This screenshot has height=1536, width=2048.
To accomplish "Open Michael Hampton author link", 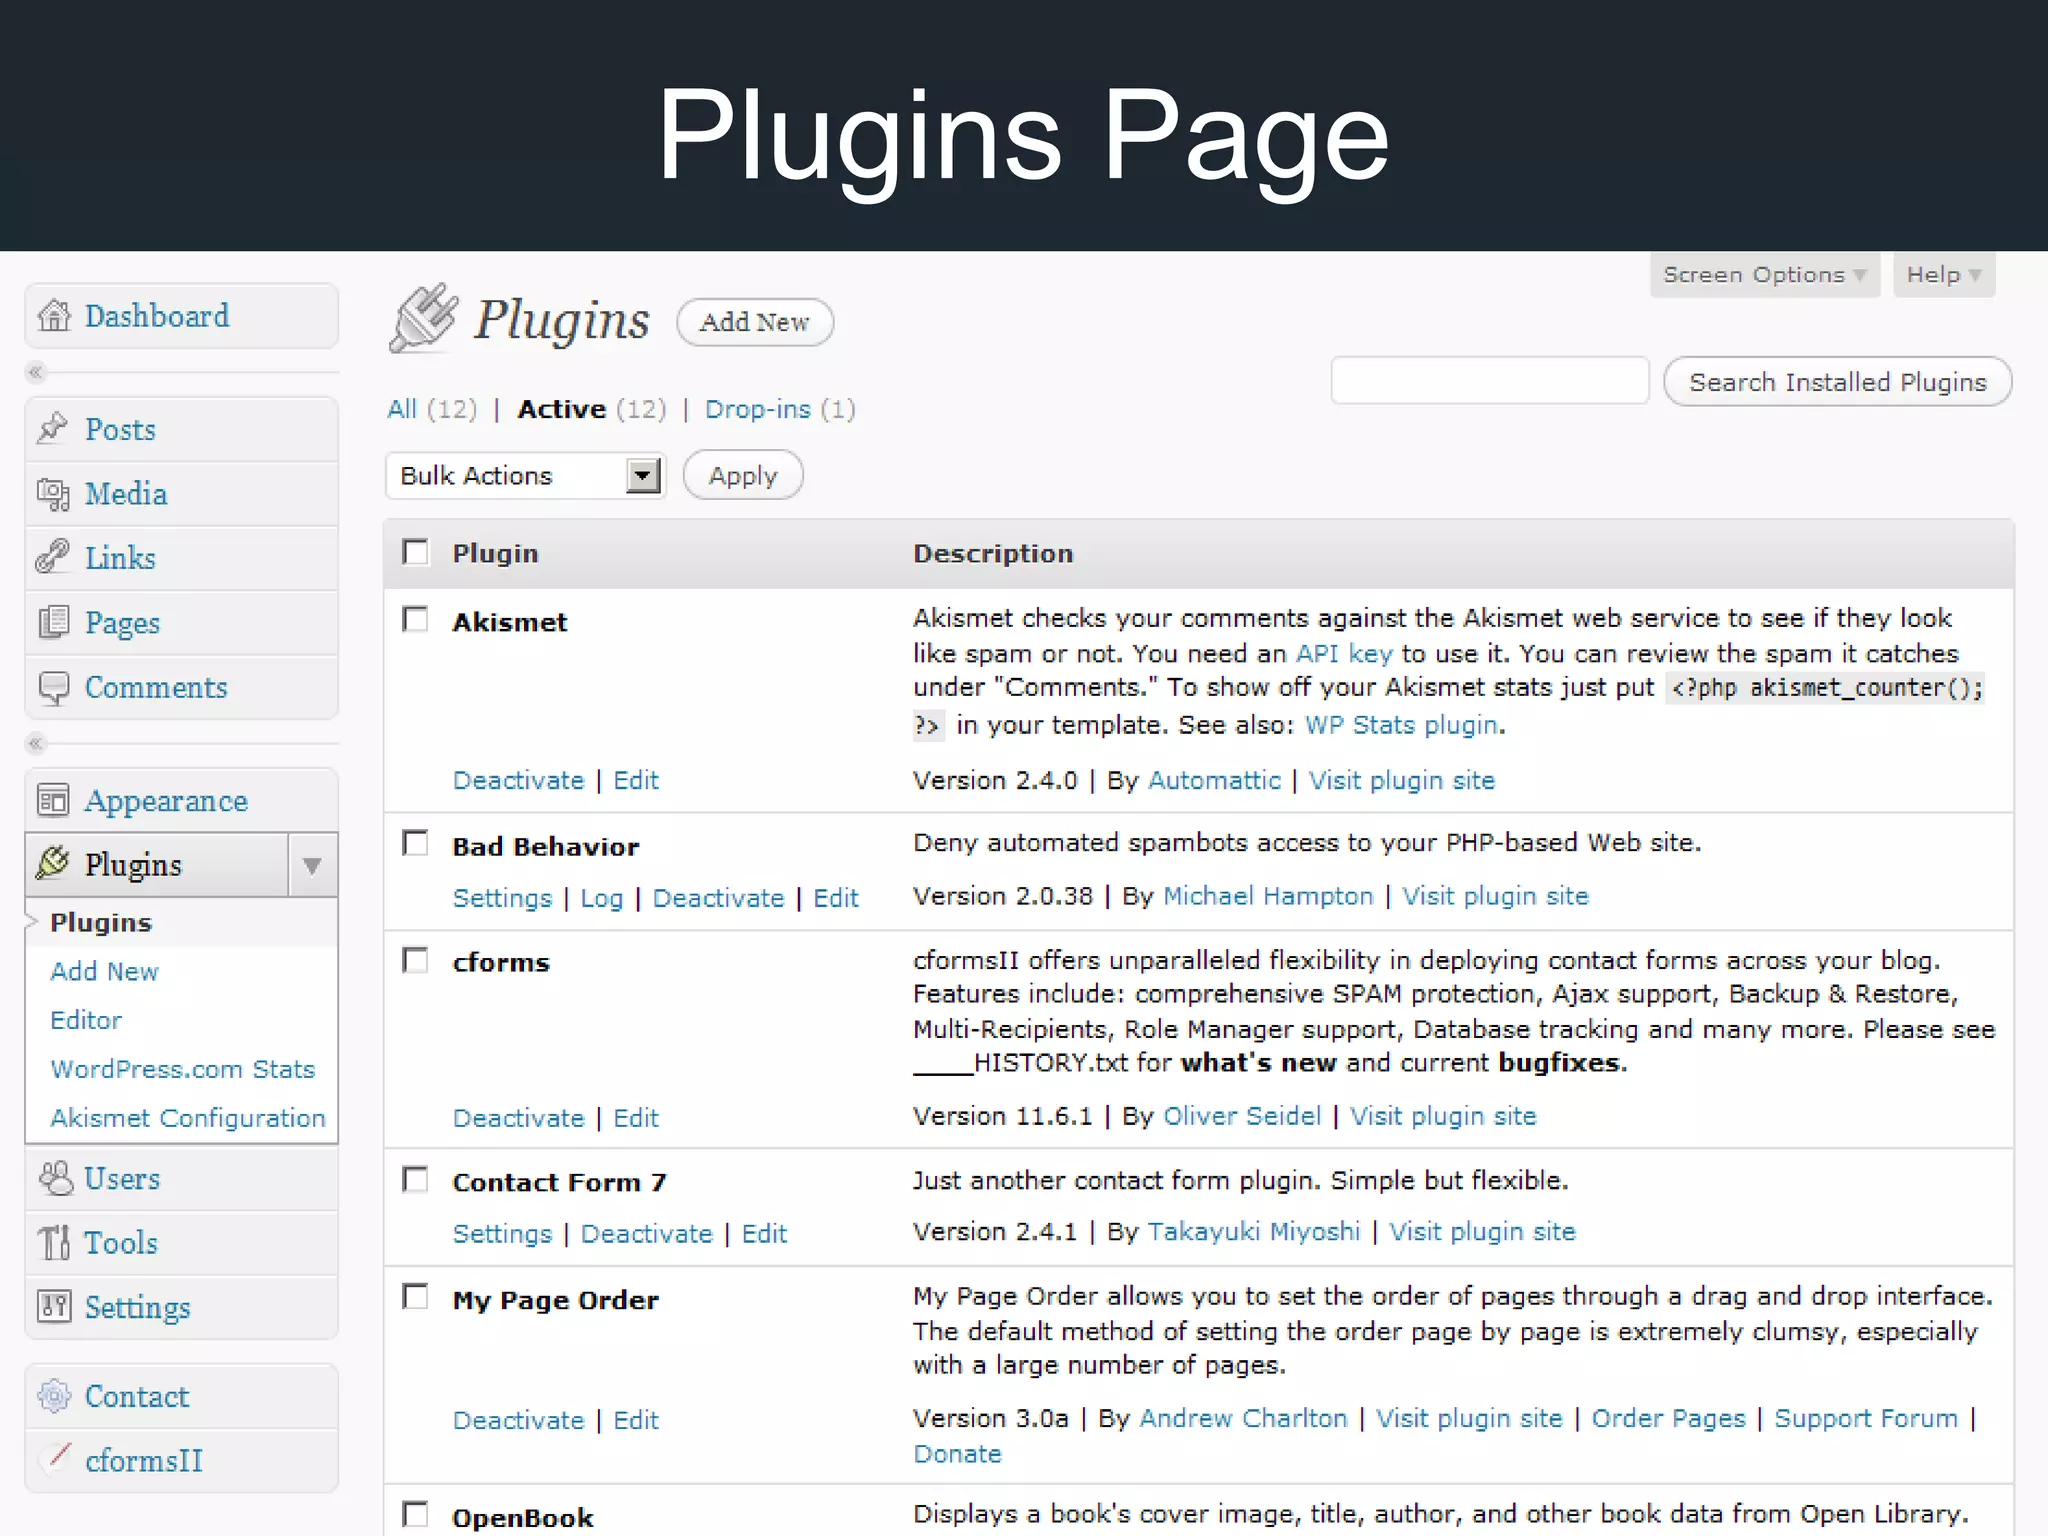I will (x=1268, y=896).
